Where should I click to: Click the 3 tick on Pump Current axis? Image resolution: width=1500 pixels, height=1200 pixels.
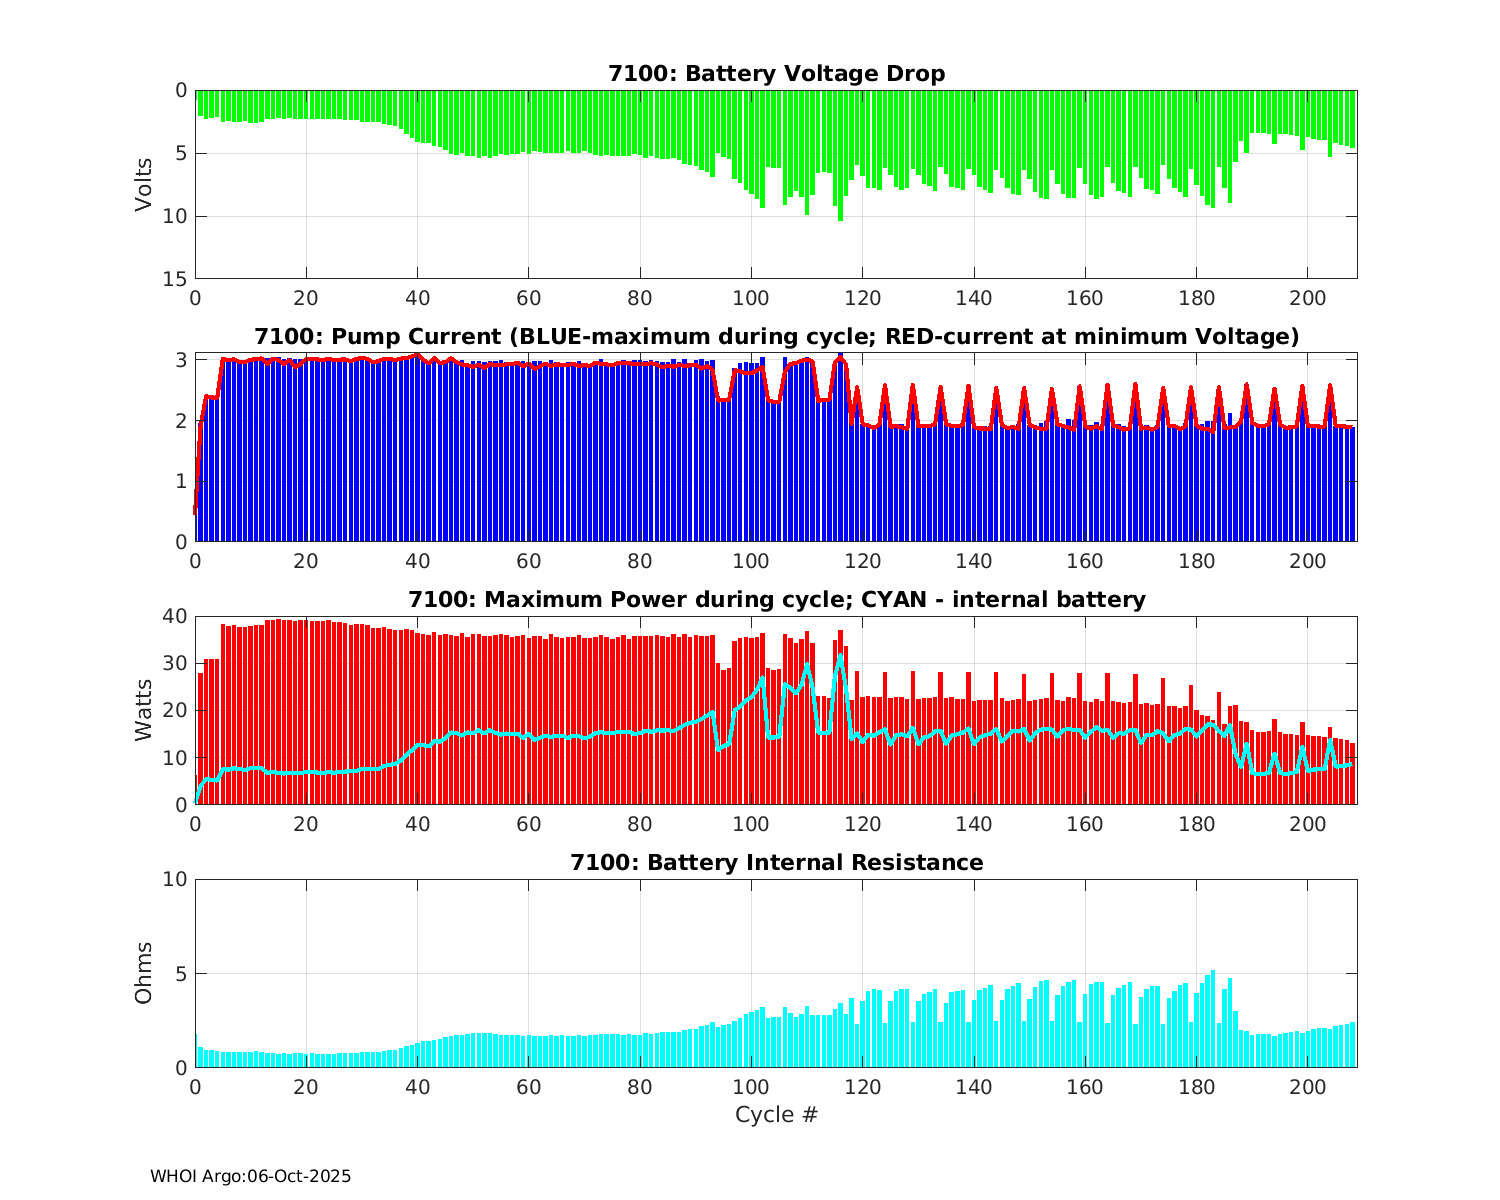click(181, 360)
